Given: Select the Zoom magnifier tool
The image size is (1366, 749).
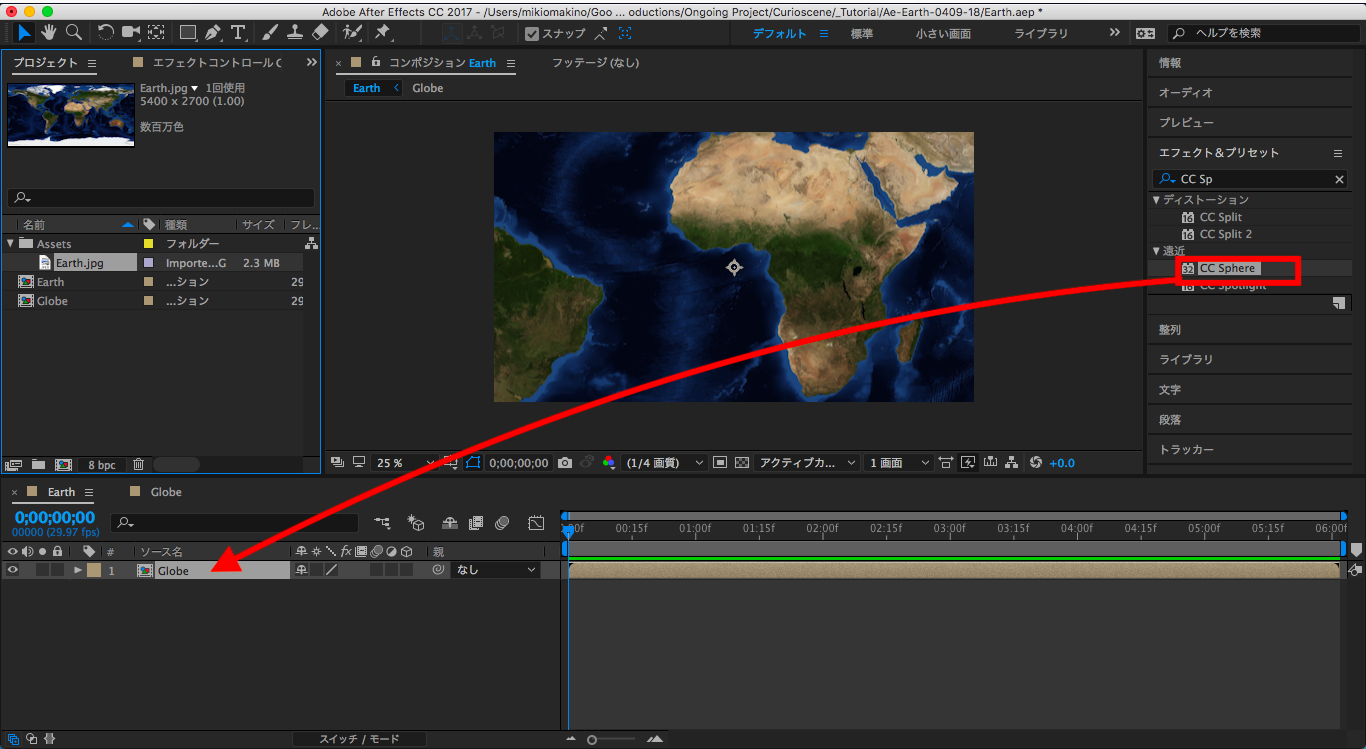Looking at the screenshot, I should click(74, 33).
